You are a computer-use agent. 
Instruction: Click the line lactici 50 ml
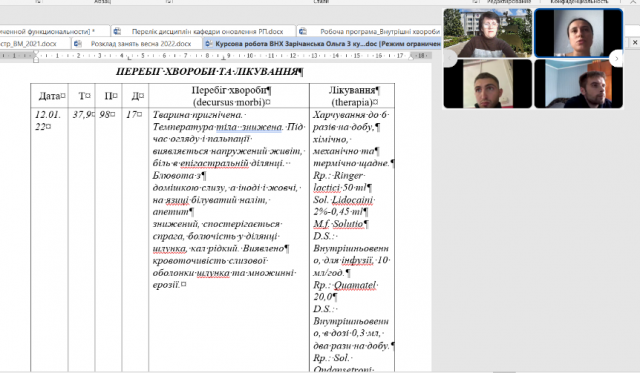[341, 188]
